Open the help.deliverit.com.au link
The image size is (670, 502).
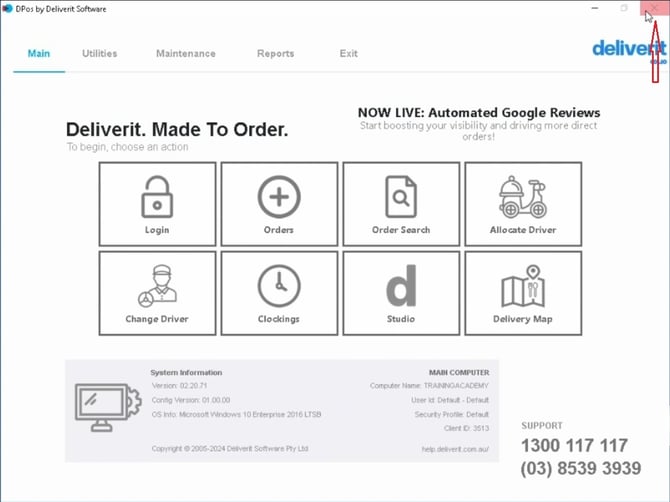point(455,449)
